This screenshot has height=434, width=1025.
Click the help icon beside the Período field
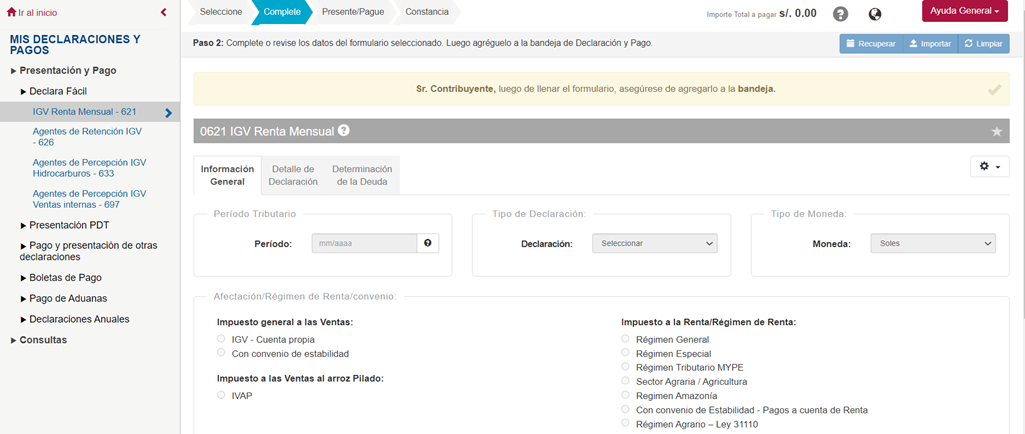click(x=428, y=243)
